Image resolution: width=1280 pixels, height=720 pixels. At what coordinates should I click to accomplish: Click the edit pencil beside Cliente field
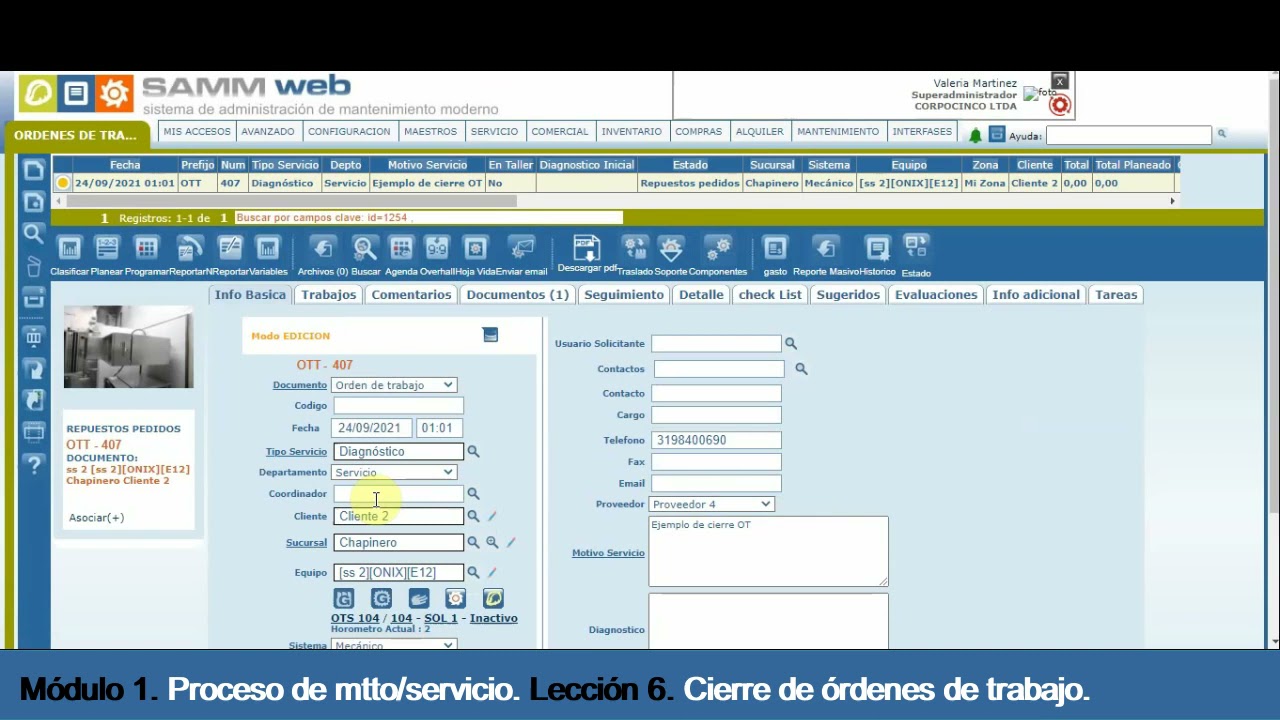pyautogui.click(x=492, y=517)
